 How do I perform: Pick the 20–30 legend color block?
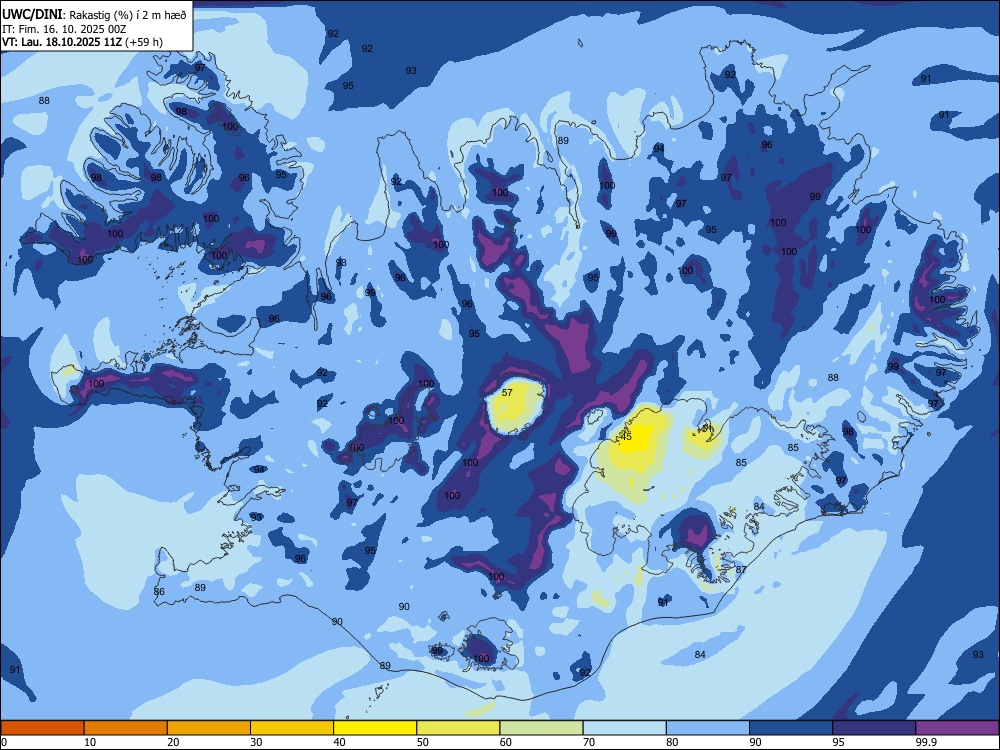[x=209, y=728]
